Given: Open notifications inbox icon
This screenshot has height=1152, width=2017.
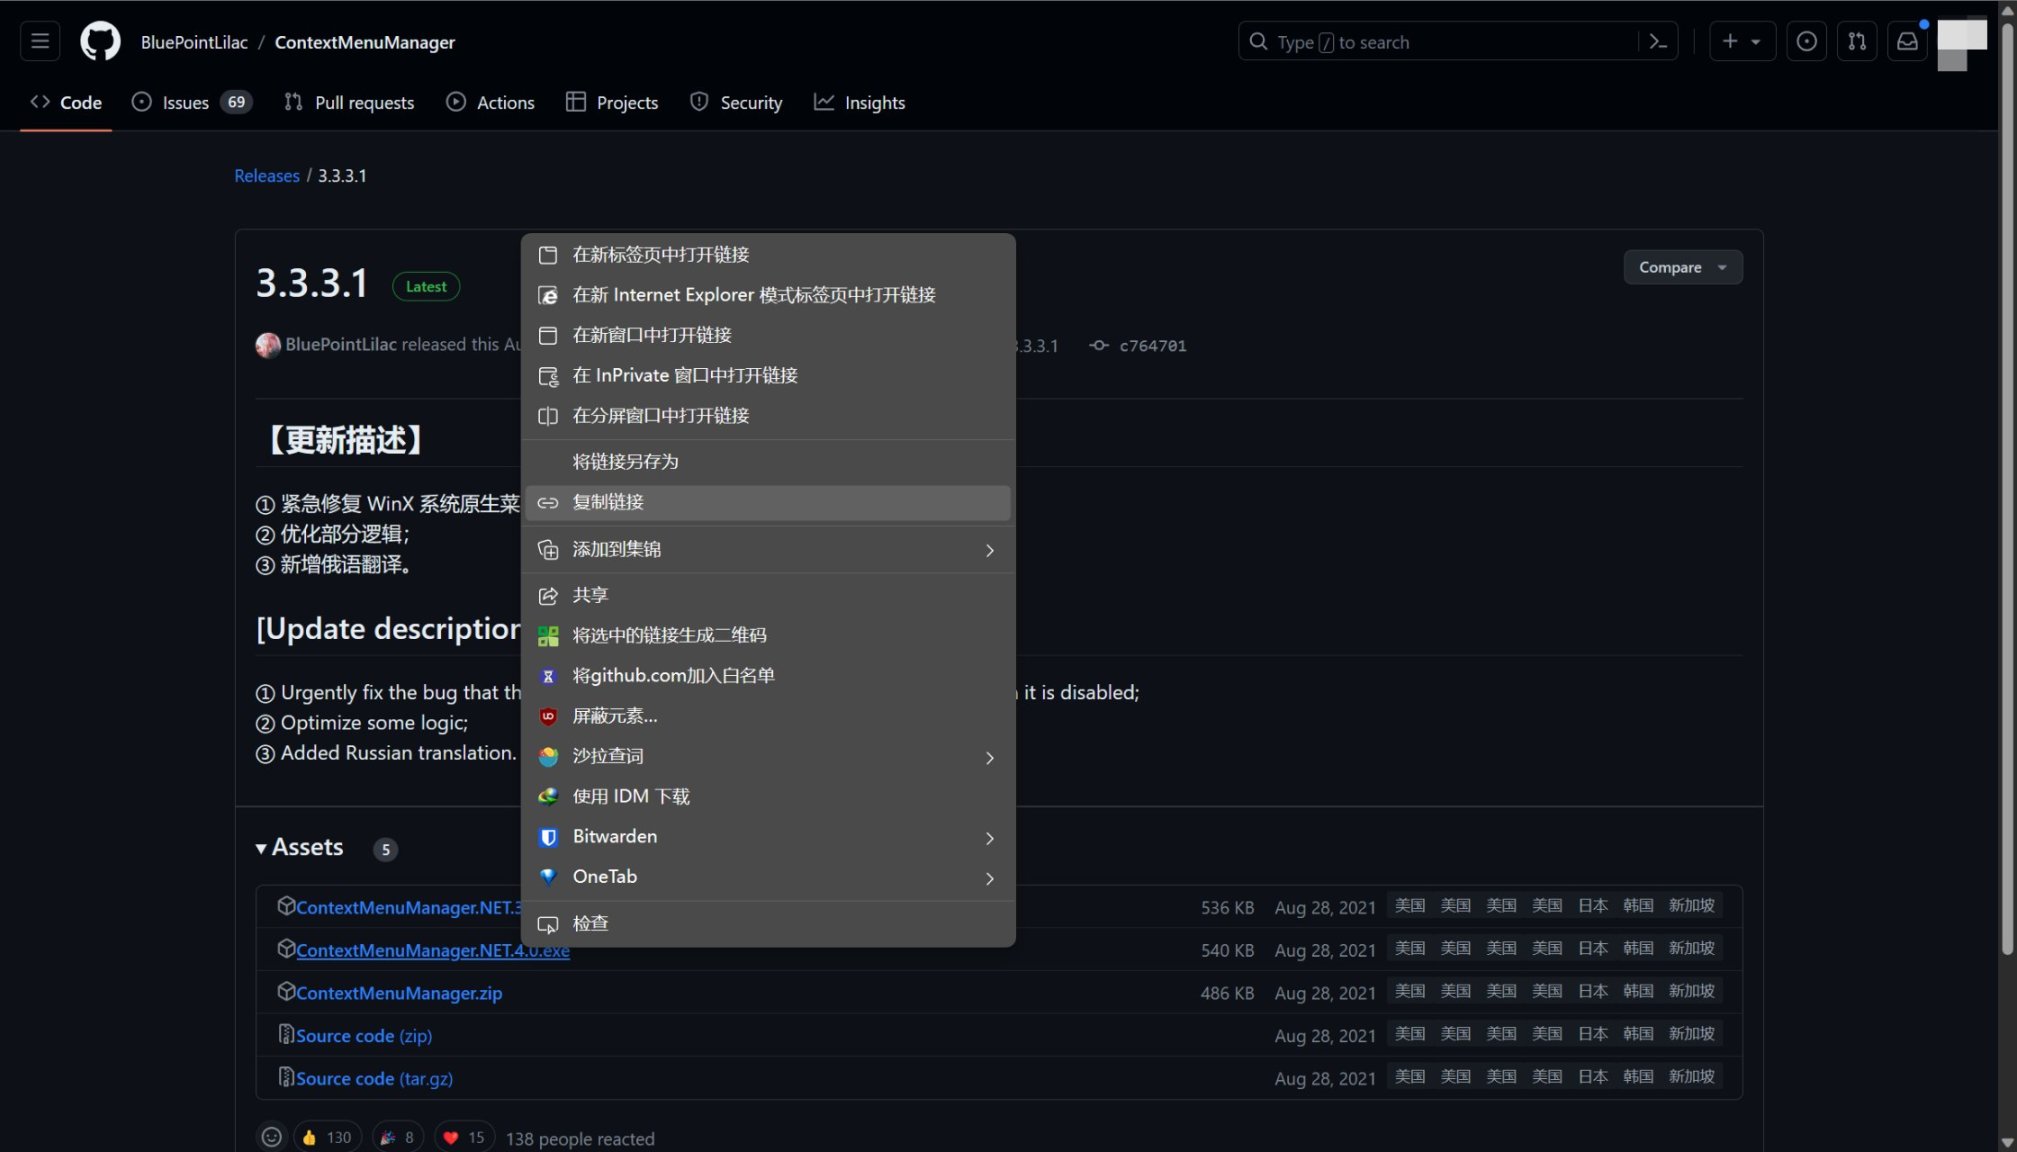Looking at the screenshot, I should [x=1907, y=42].
